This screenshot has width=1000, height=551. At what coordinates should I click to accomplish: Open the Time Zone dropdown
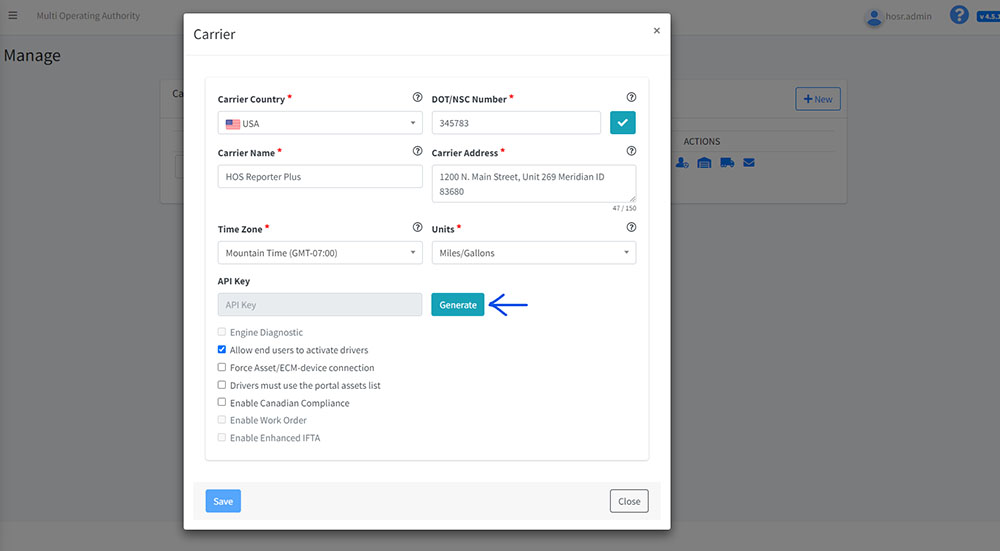point(320,253)
